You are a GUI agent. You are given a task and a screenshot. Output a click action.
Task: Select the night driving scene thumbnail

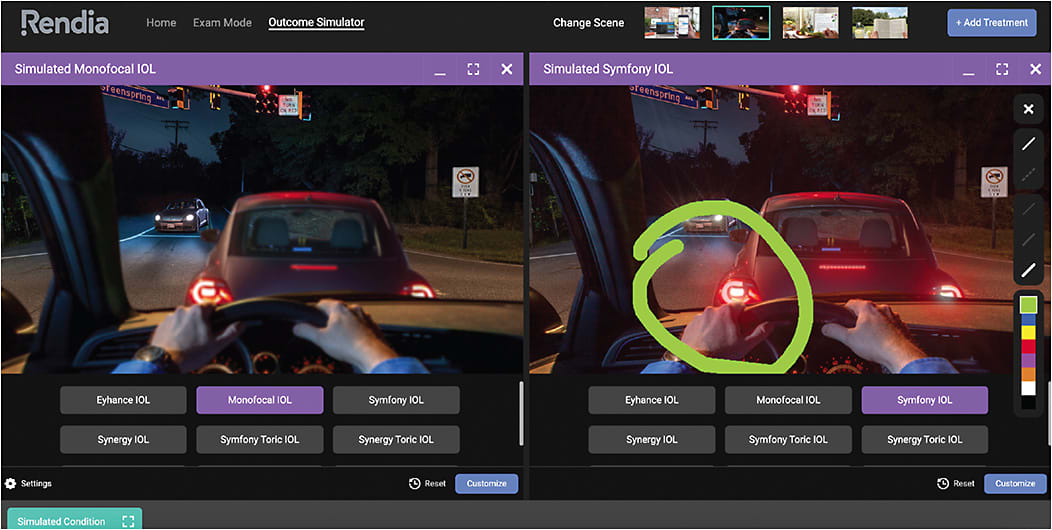(741, 23)
